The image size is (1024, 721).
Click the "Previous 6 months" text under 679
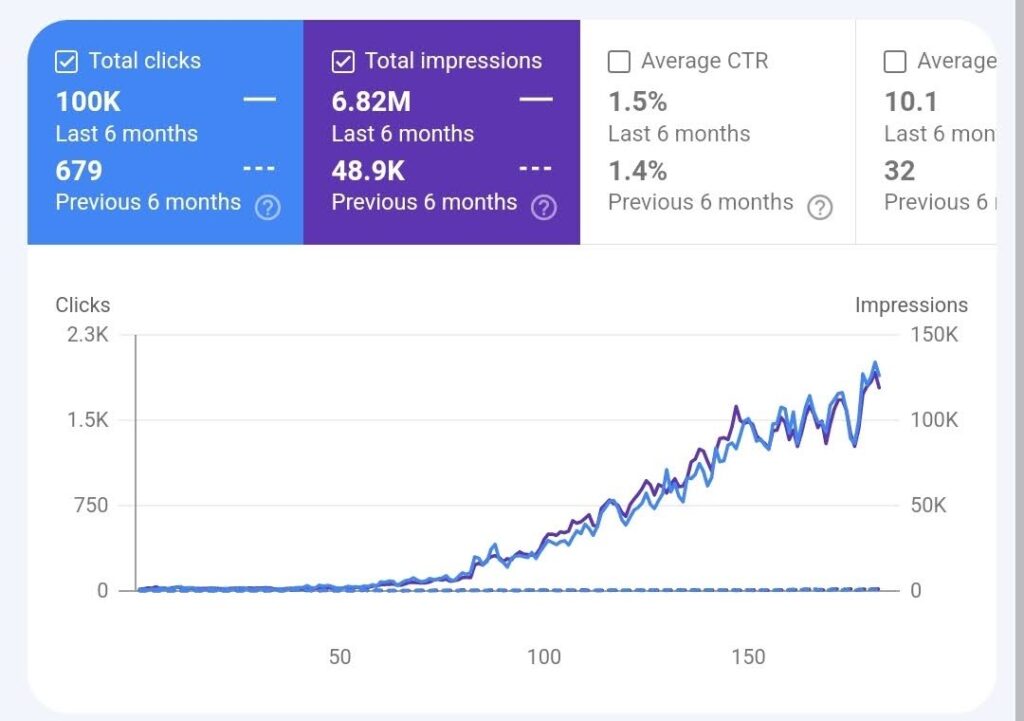click(148, 202)
